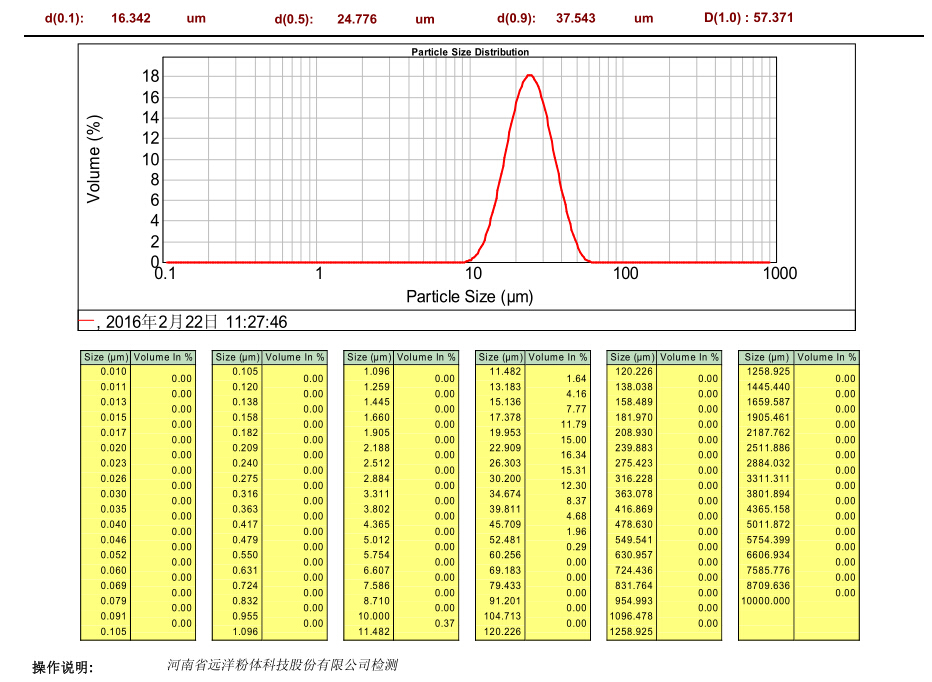Screen dimensions: 932x682
Task: Click the 15.00 volume cell
Action: click(x=575, y=440)
